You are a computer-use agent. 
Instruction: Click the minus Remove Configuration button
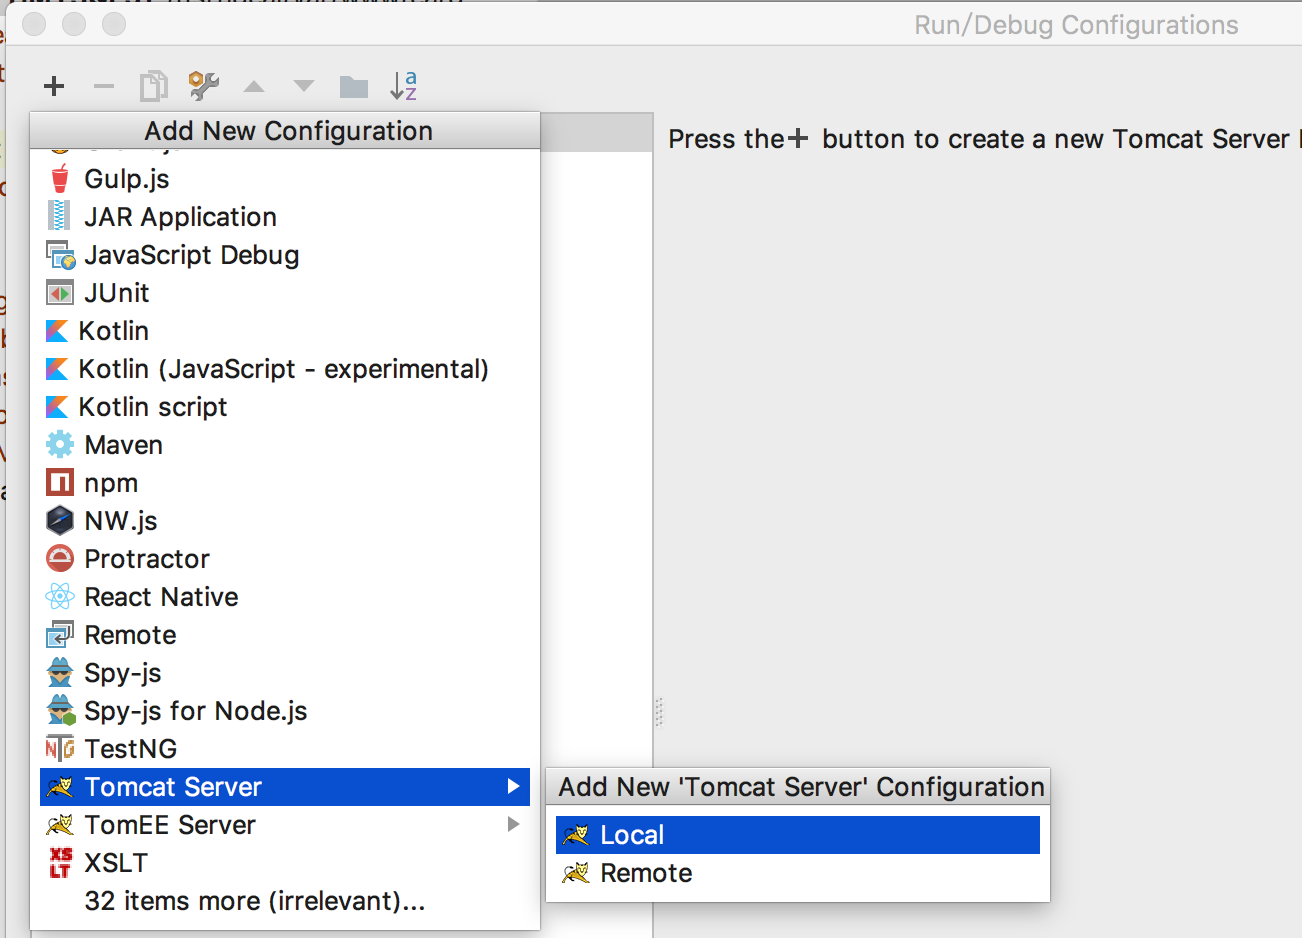pos(104,87)
